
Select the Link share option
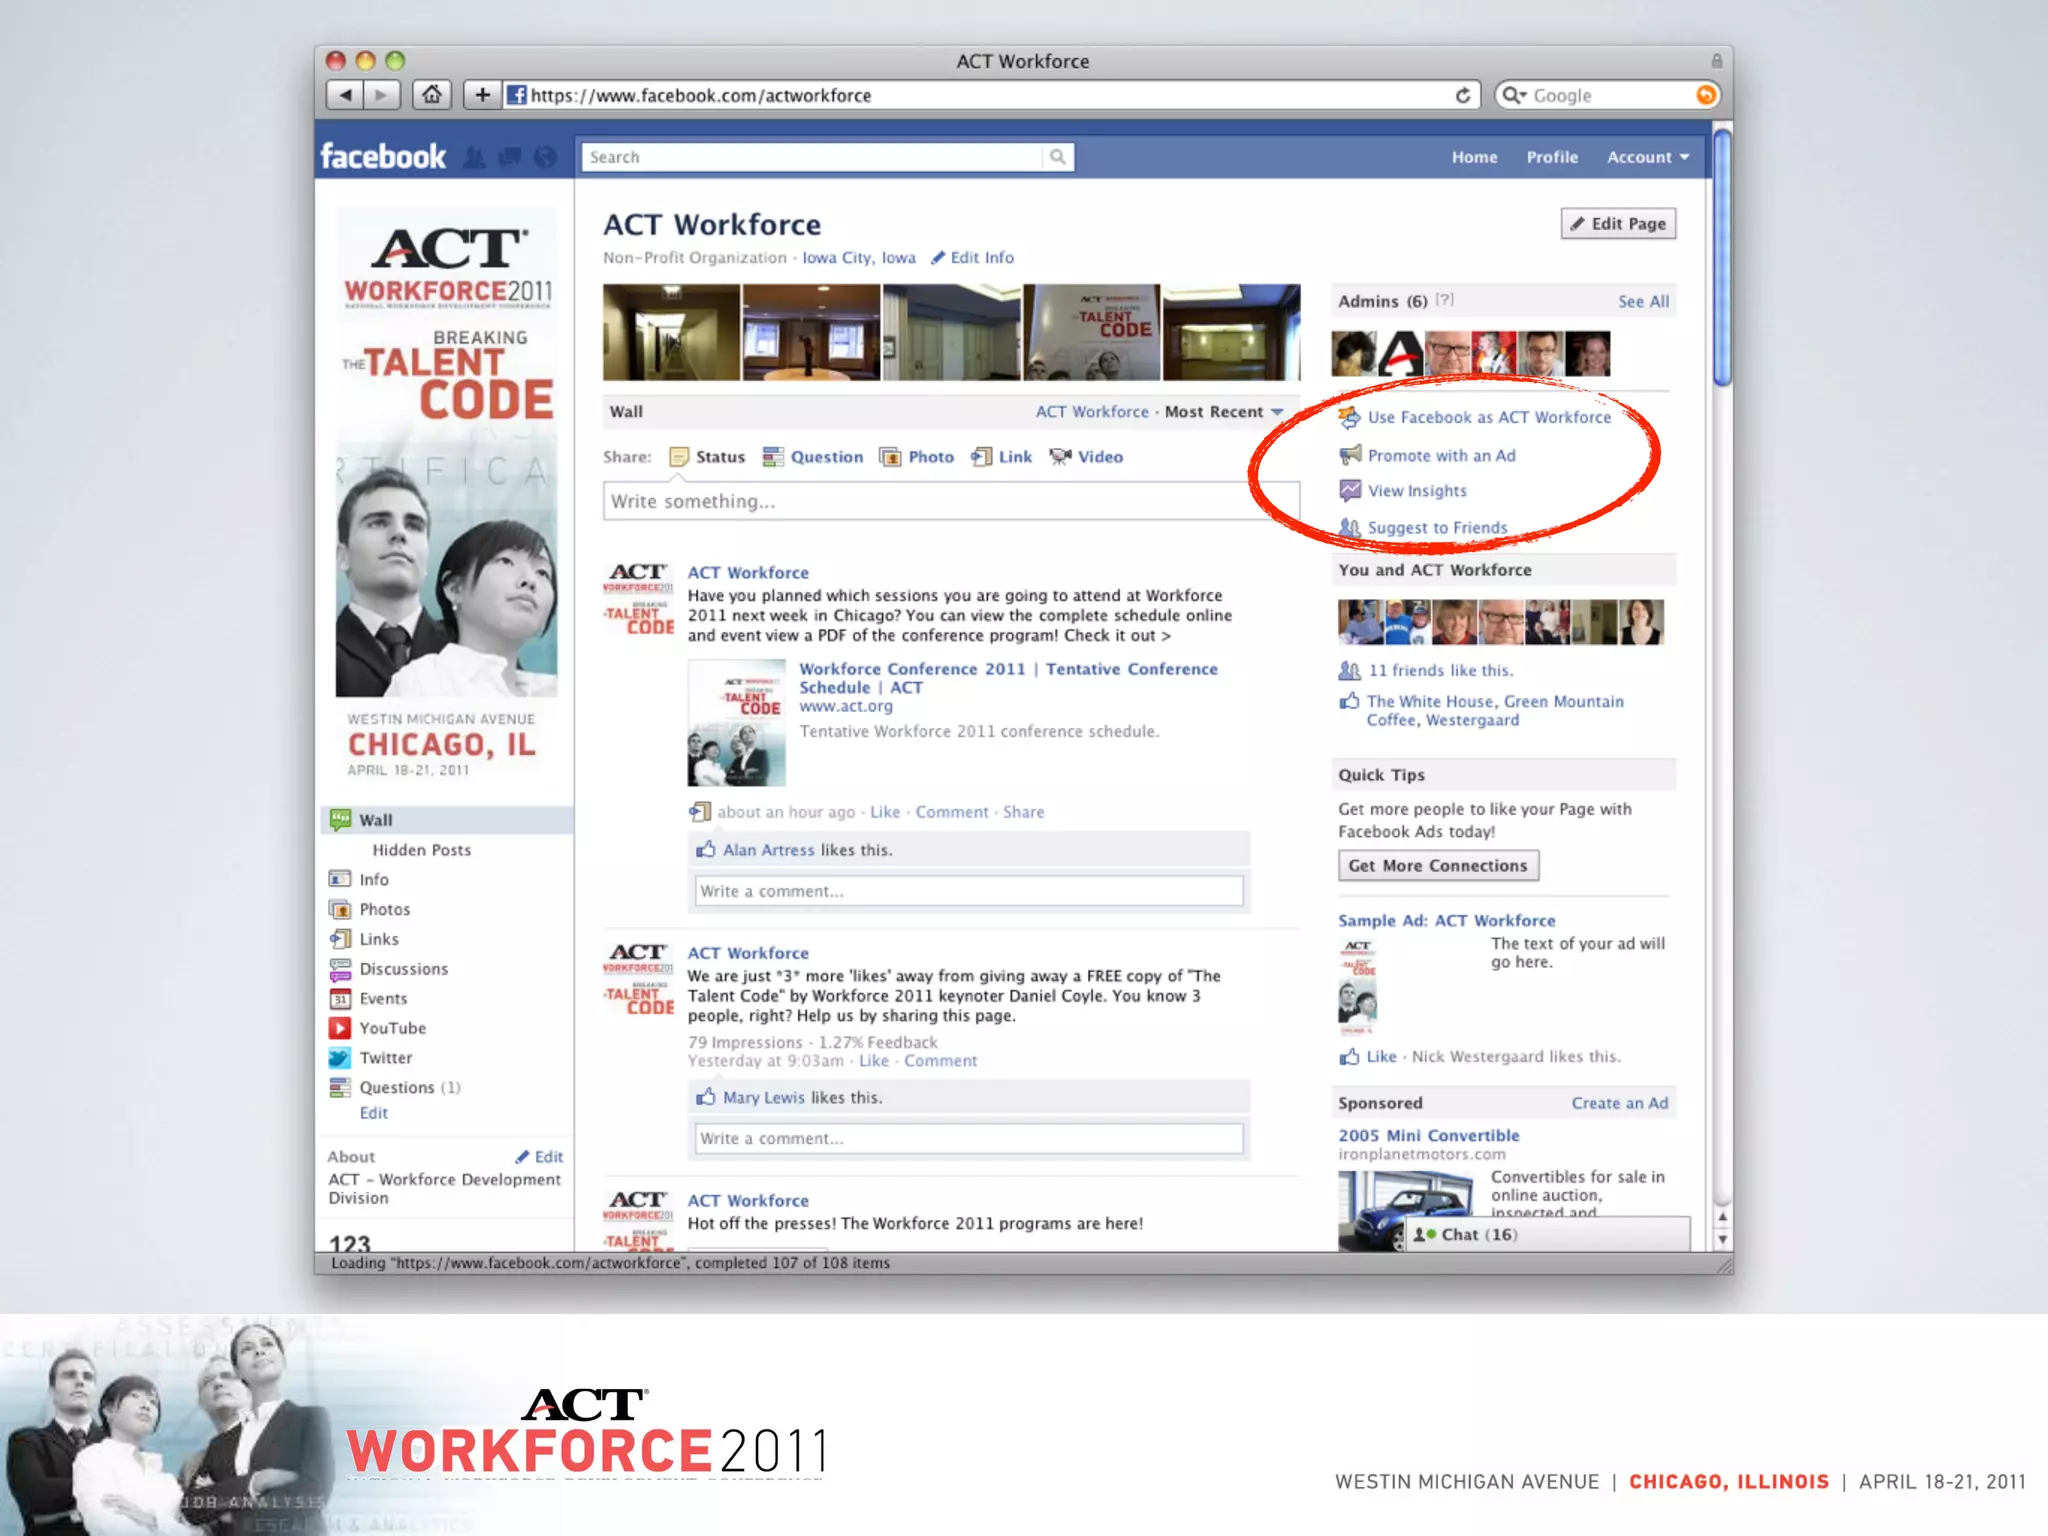click(1002, 457)
